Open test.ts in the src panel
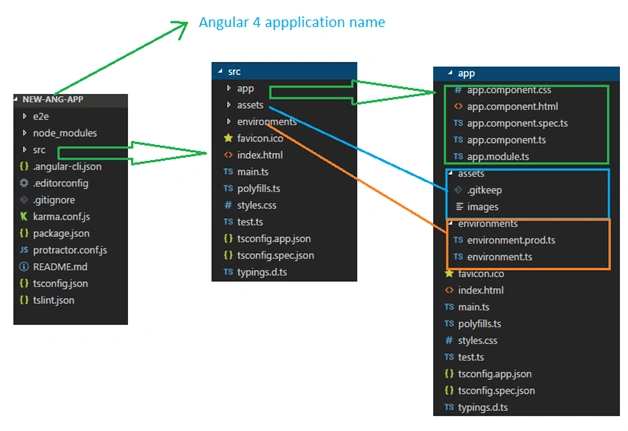 pyautogui.click(x=250, y=222)
